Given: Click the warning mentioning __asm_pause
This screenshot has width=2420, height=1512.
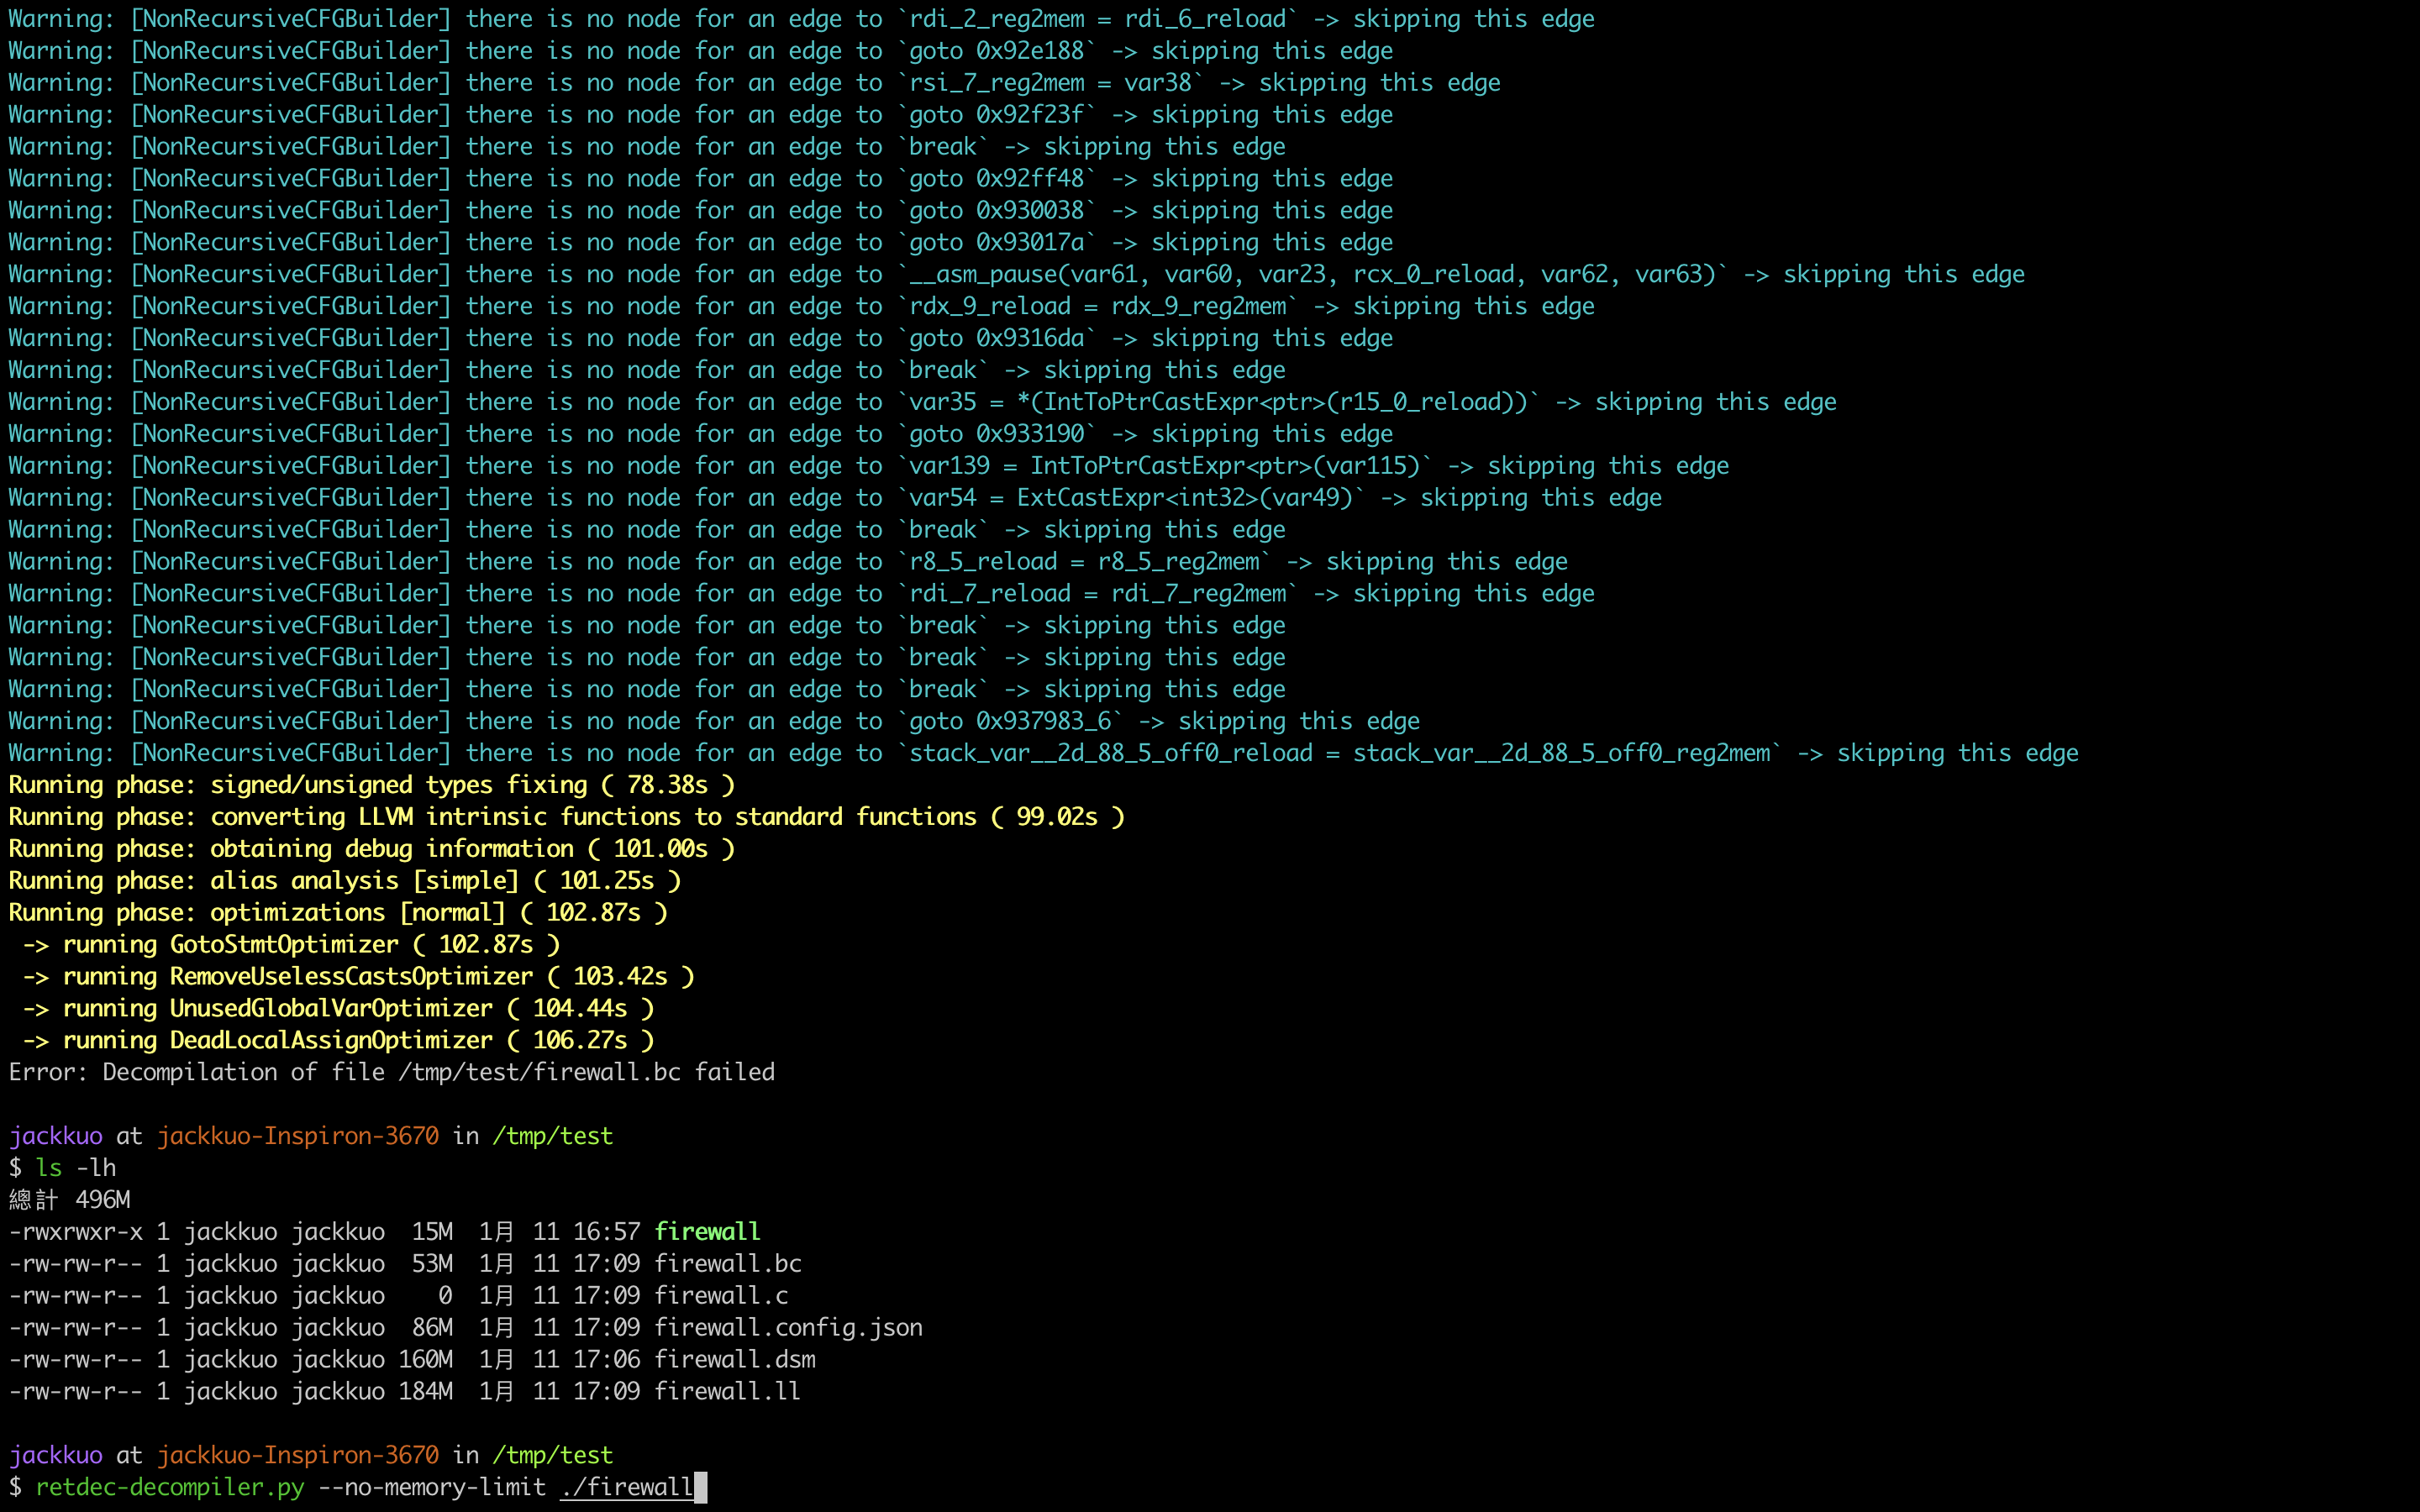Looking at the screenshot, I should pyautogui.click(x=1016, y=274).
